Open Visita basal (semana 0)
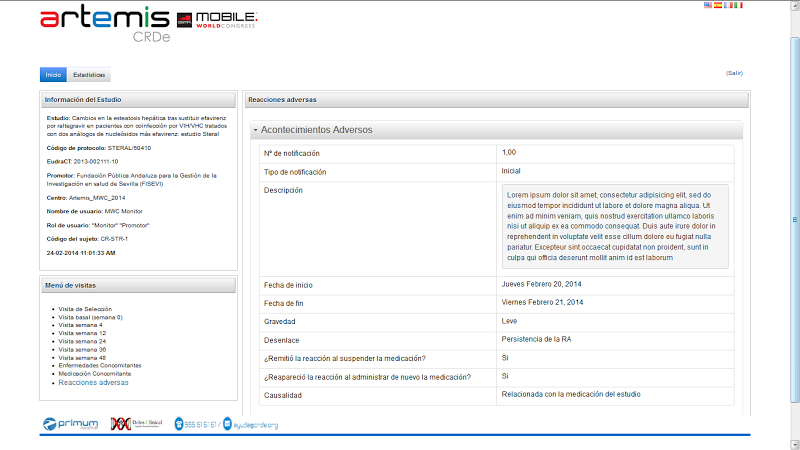 coord(90,317)
